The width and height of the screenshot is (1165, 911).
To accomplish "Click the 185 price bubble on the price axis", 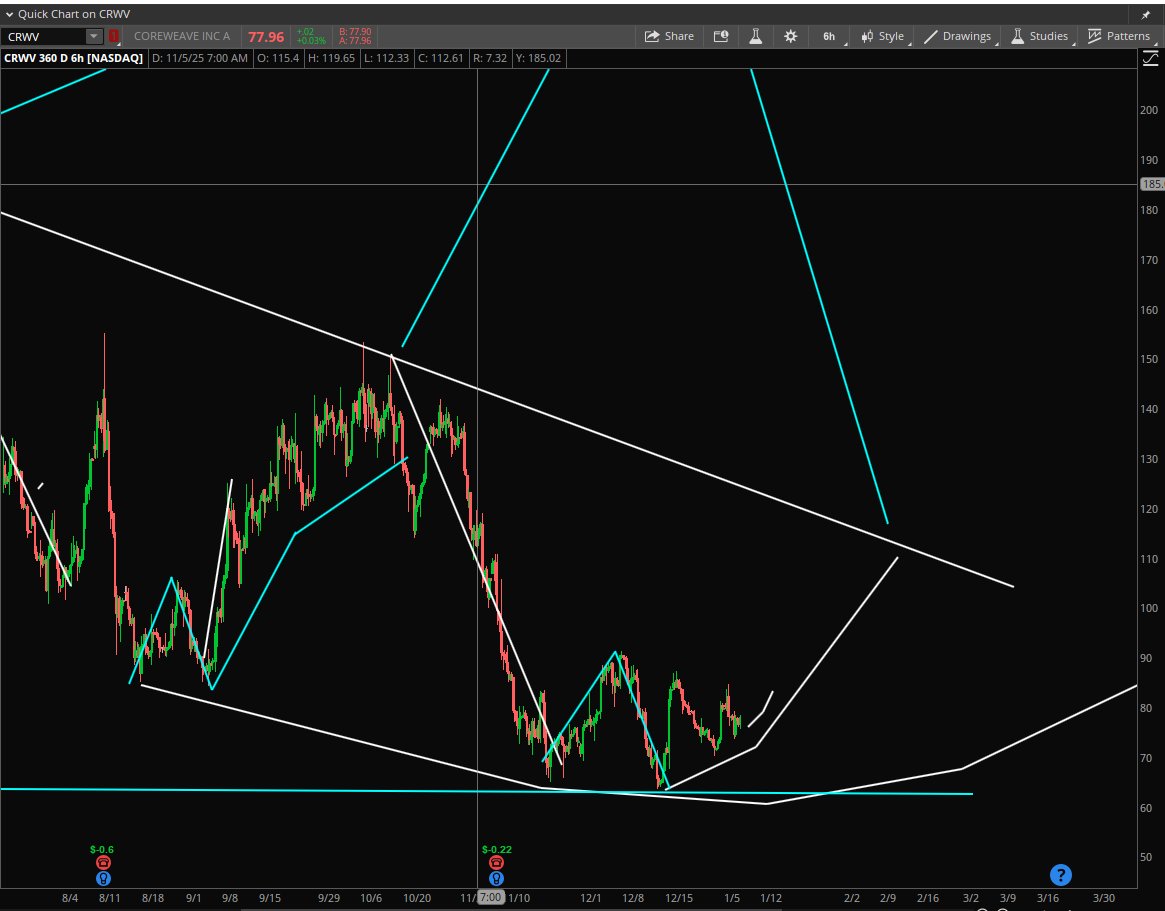I will 1152,184.
